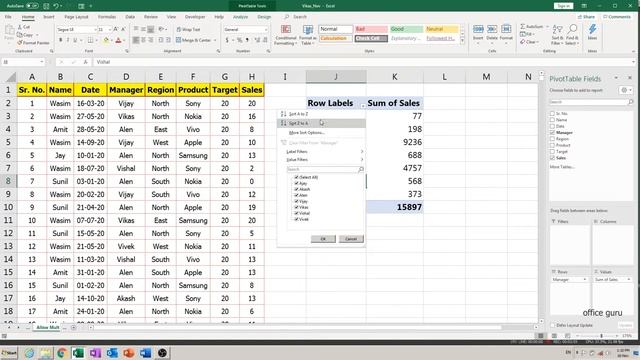Uncheck (Select All) in filter list

click(297, 177)
